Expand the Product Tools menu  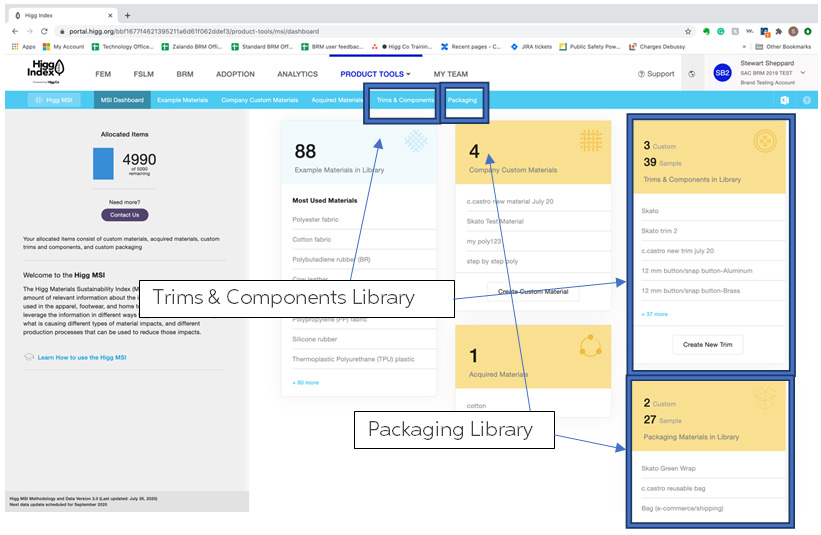(x=375, y=74)
